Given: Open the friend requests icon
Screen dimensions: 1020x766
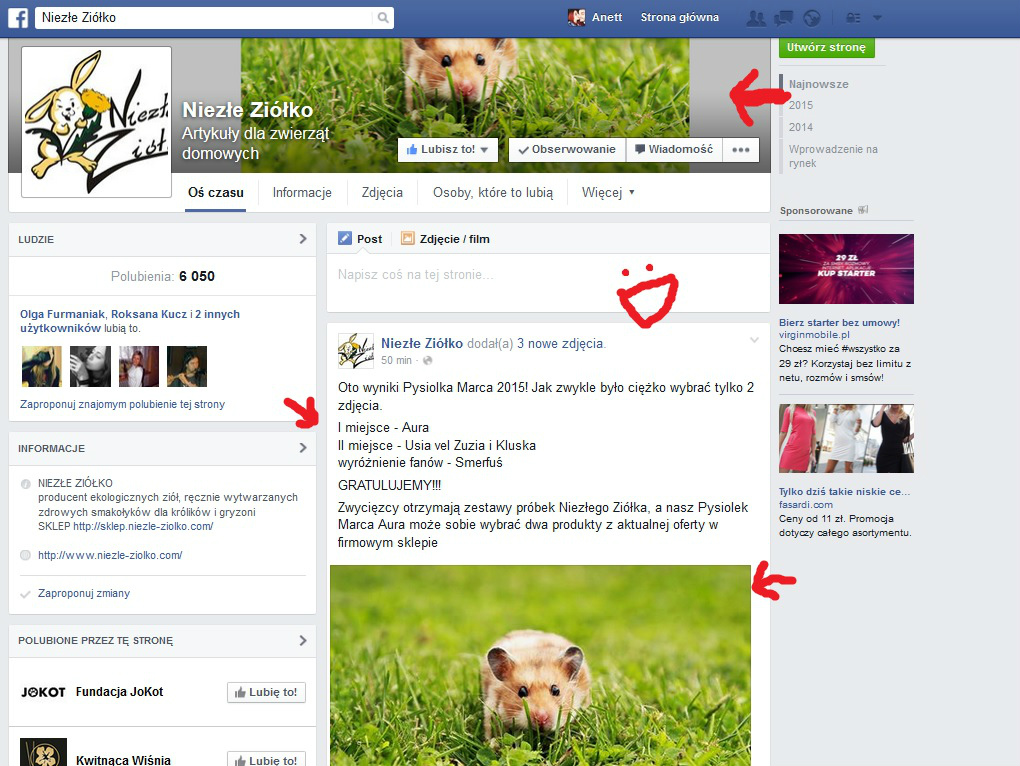Looking at the screenshot, I should [755, 18].
